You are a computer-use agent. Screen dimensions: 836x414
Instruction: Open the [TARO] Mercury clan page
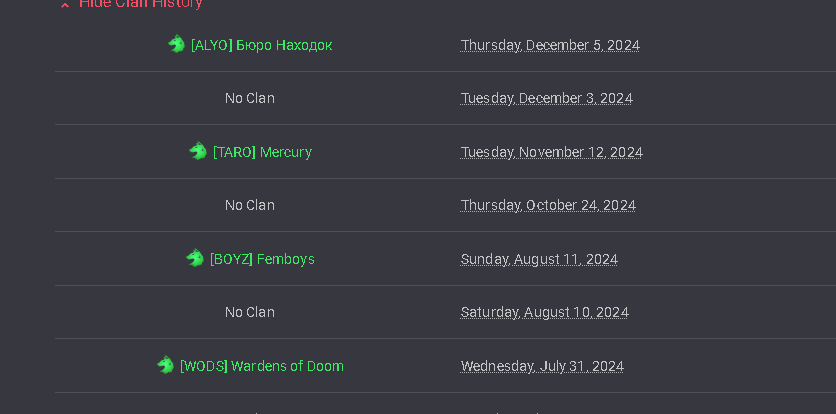(x=262, y=152)
